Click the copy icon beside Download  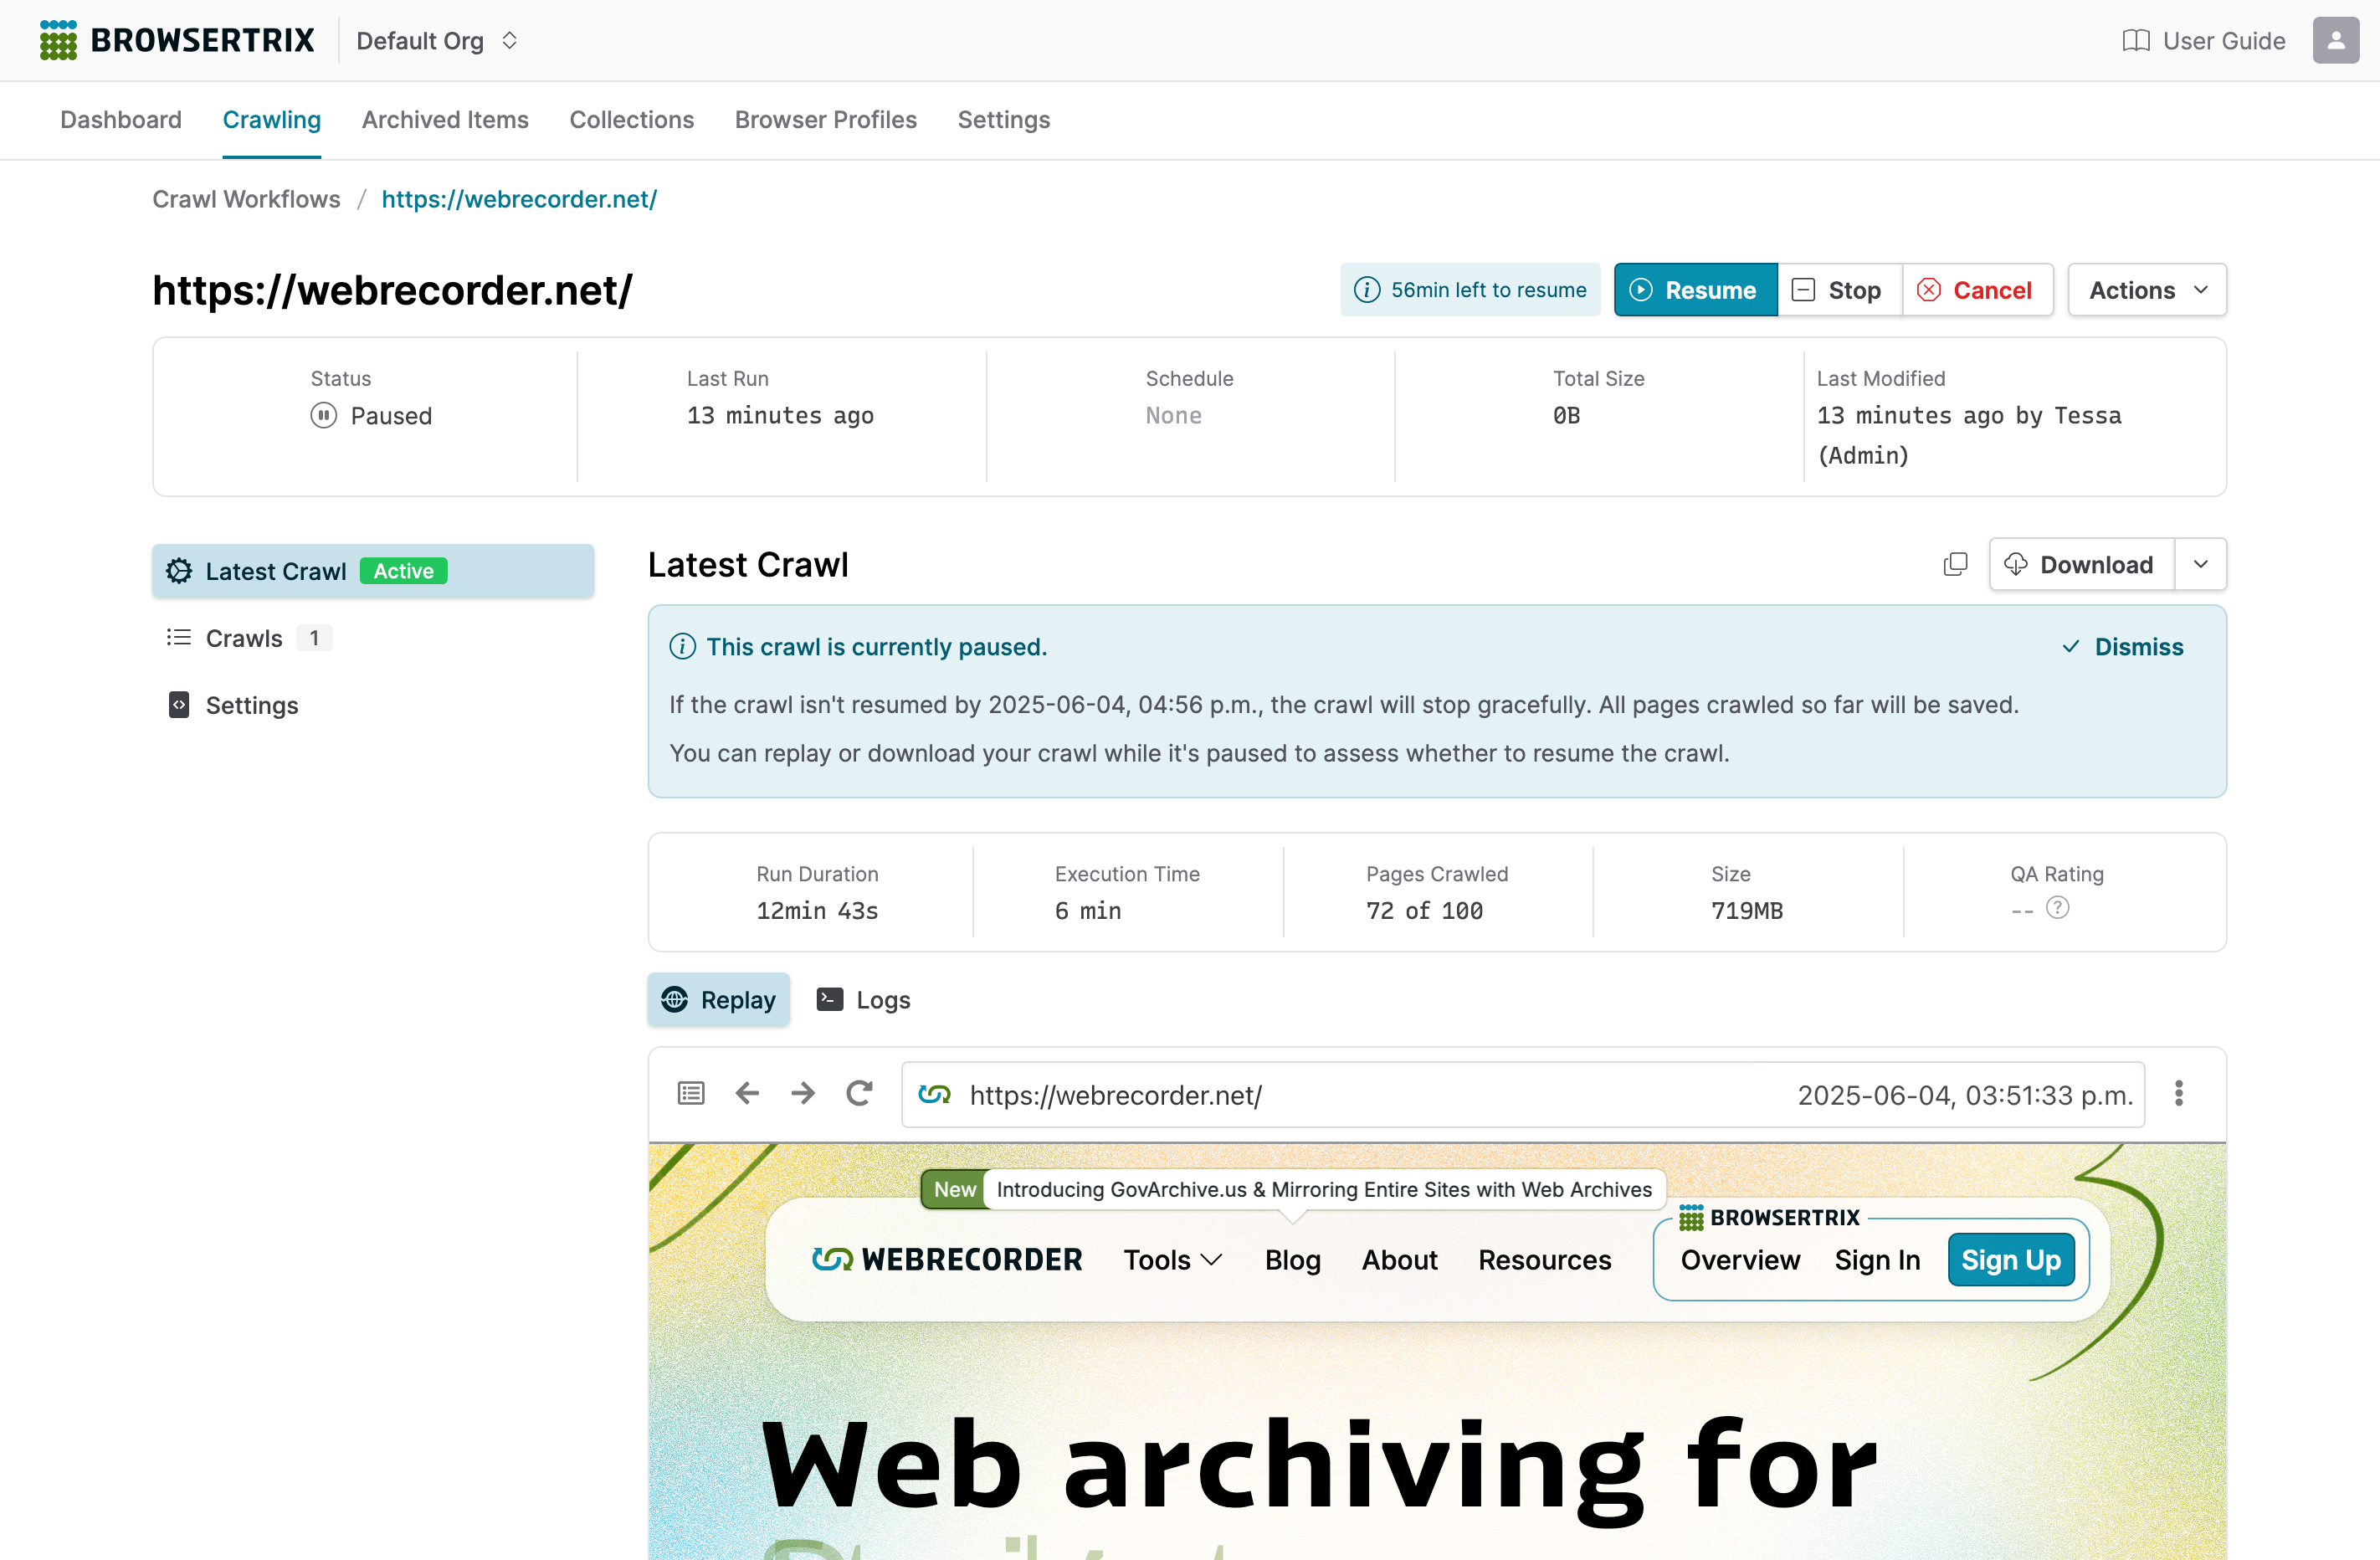[1954, 565]
